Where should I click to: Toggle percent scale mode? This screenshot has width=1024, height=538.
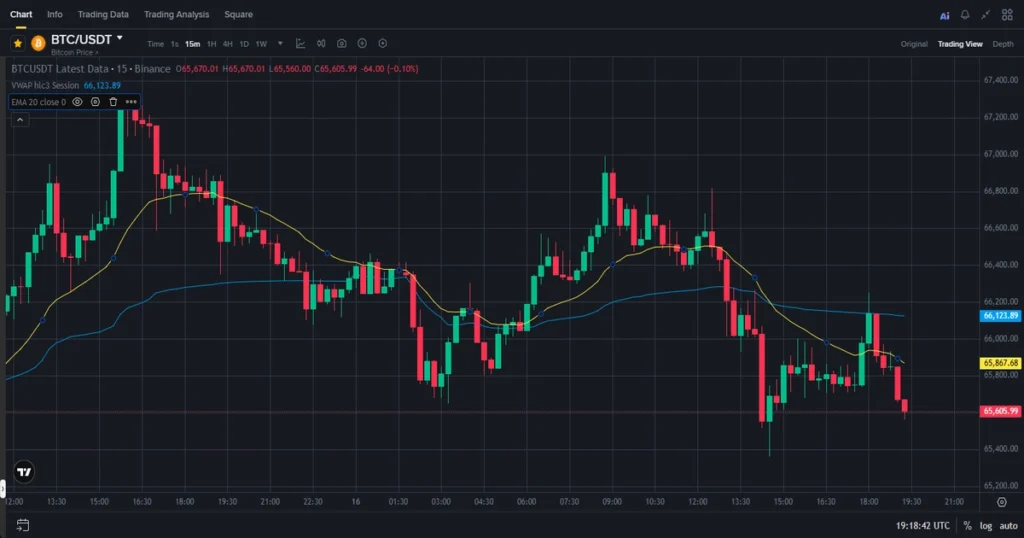pyautogui.click(x=967, y=526)
